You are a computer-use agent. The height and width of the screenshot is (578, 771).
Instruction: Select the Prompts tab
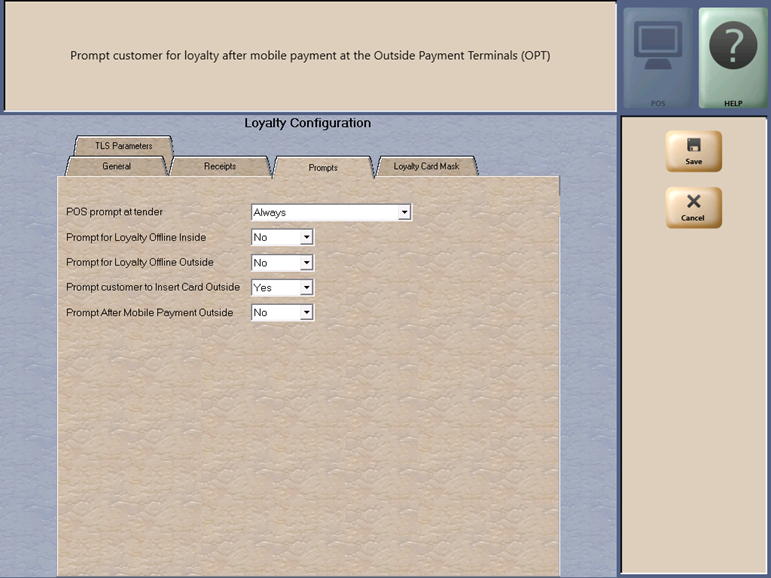(x=322, y=167)
